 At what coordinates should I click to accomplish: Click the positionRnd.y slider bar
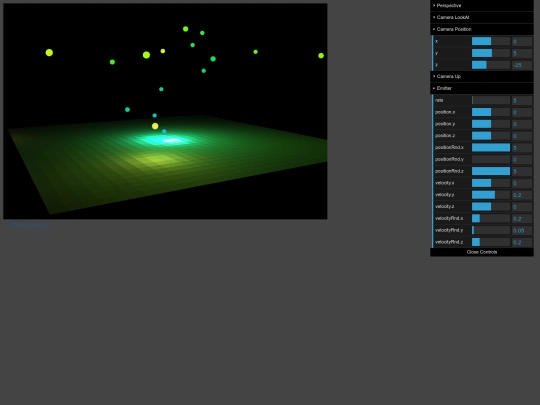click(x=491, y=159)
